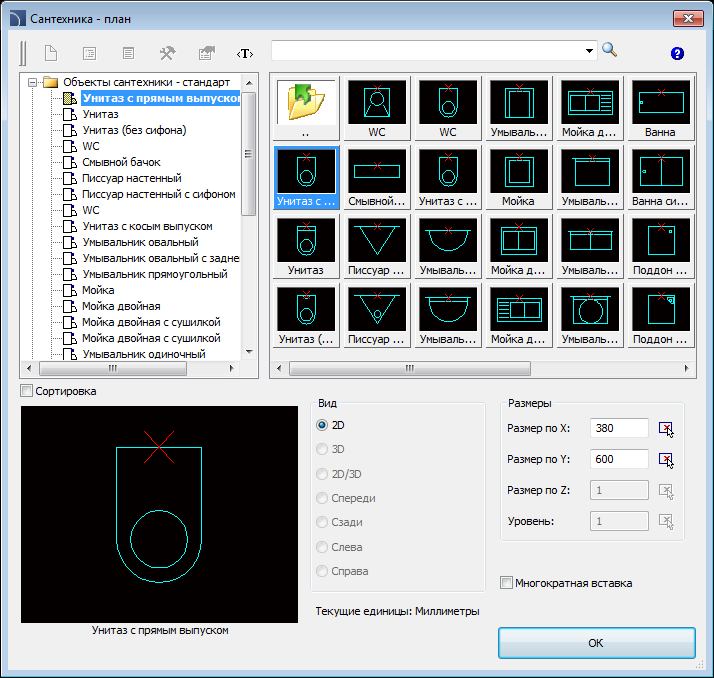Select the Унитаз (... thumbnail

coord(306,316)
